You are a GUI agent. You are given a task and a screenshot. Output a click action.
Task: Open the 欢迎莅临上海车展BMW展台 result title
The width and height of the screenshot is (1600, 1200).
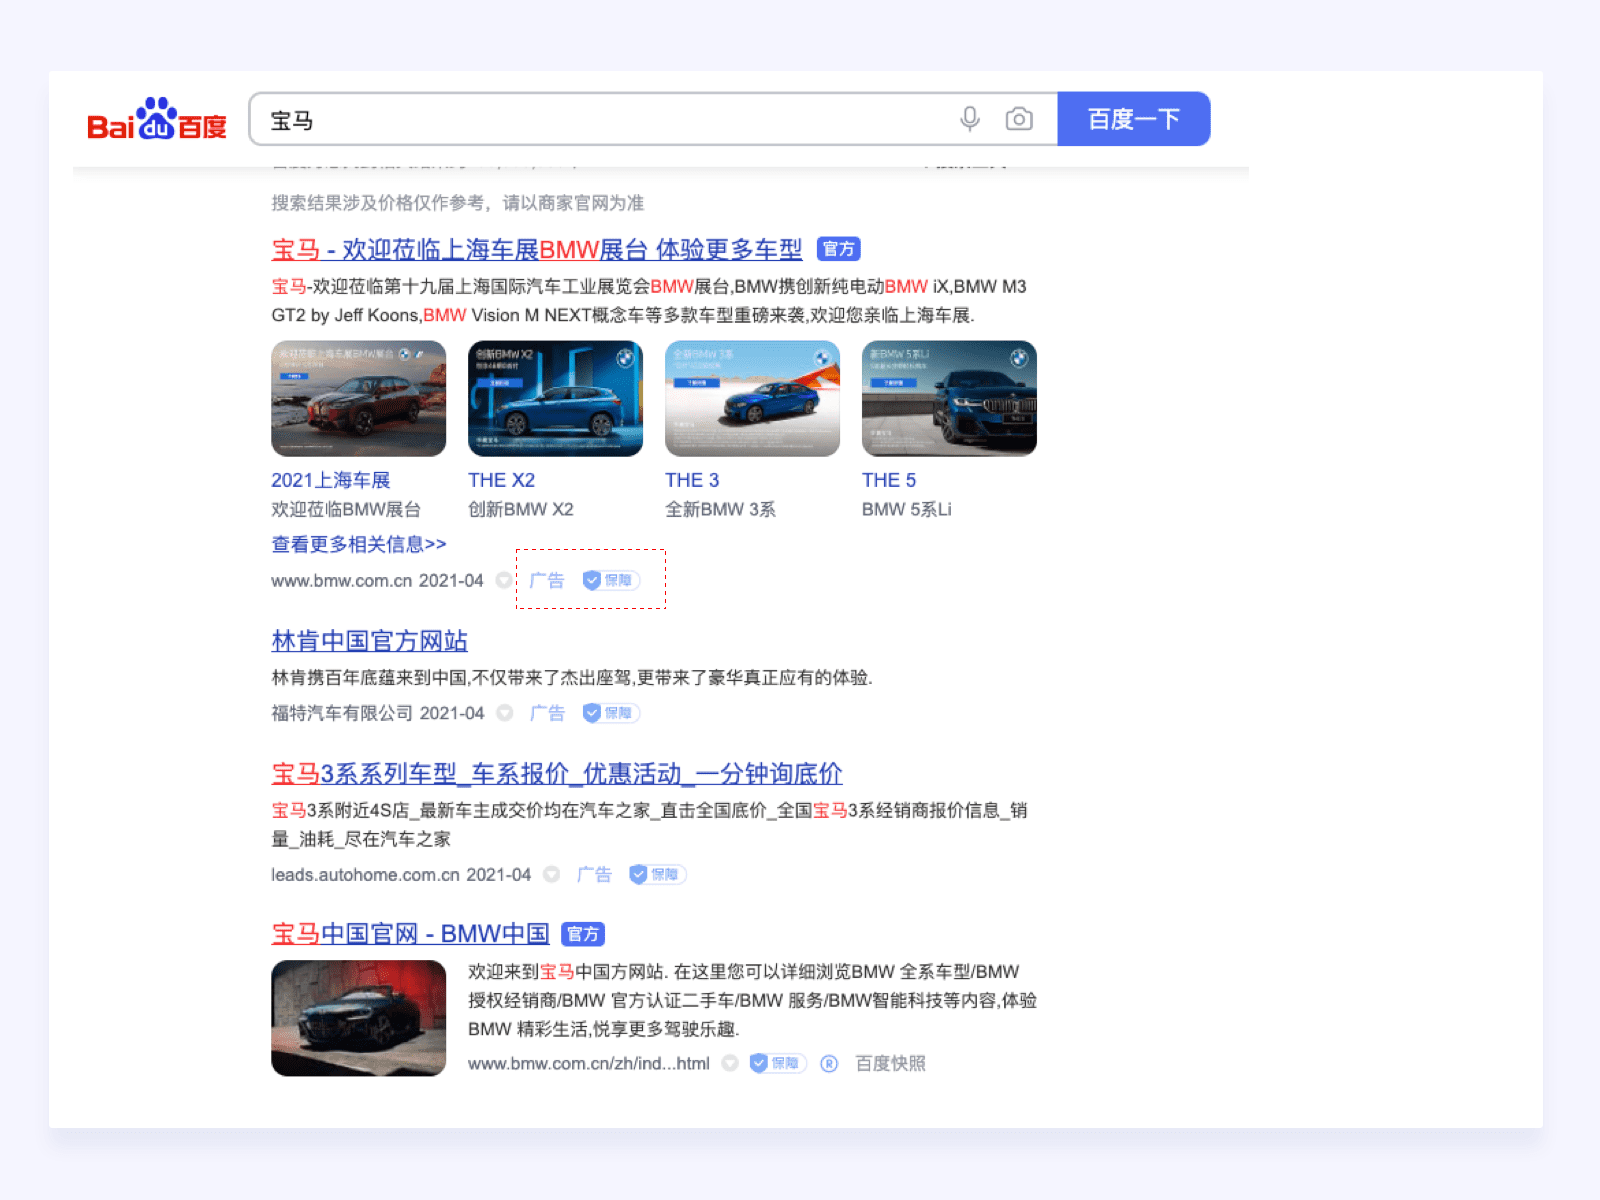[x=537, y=249]
